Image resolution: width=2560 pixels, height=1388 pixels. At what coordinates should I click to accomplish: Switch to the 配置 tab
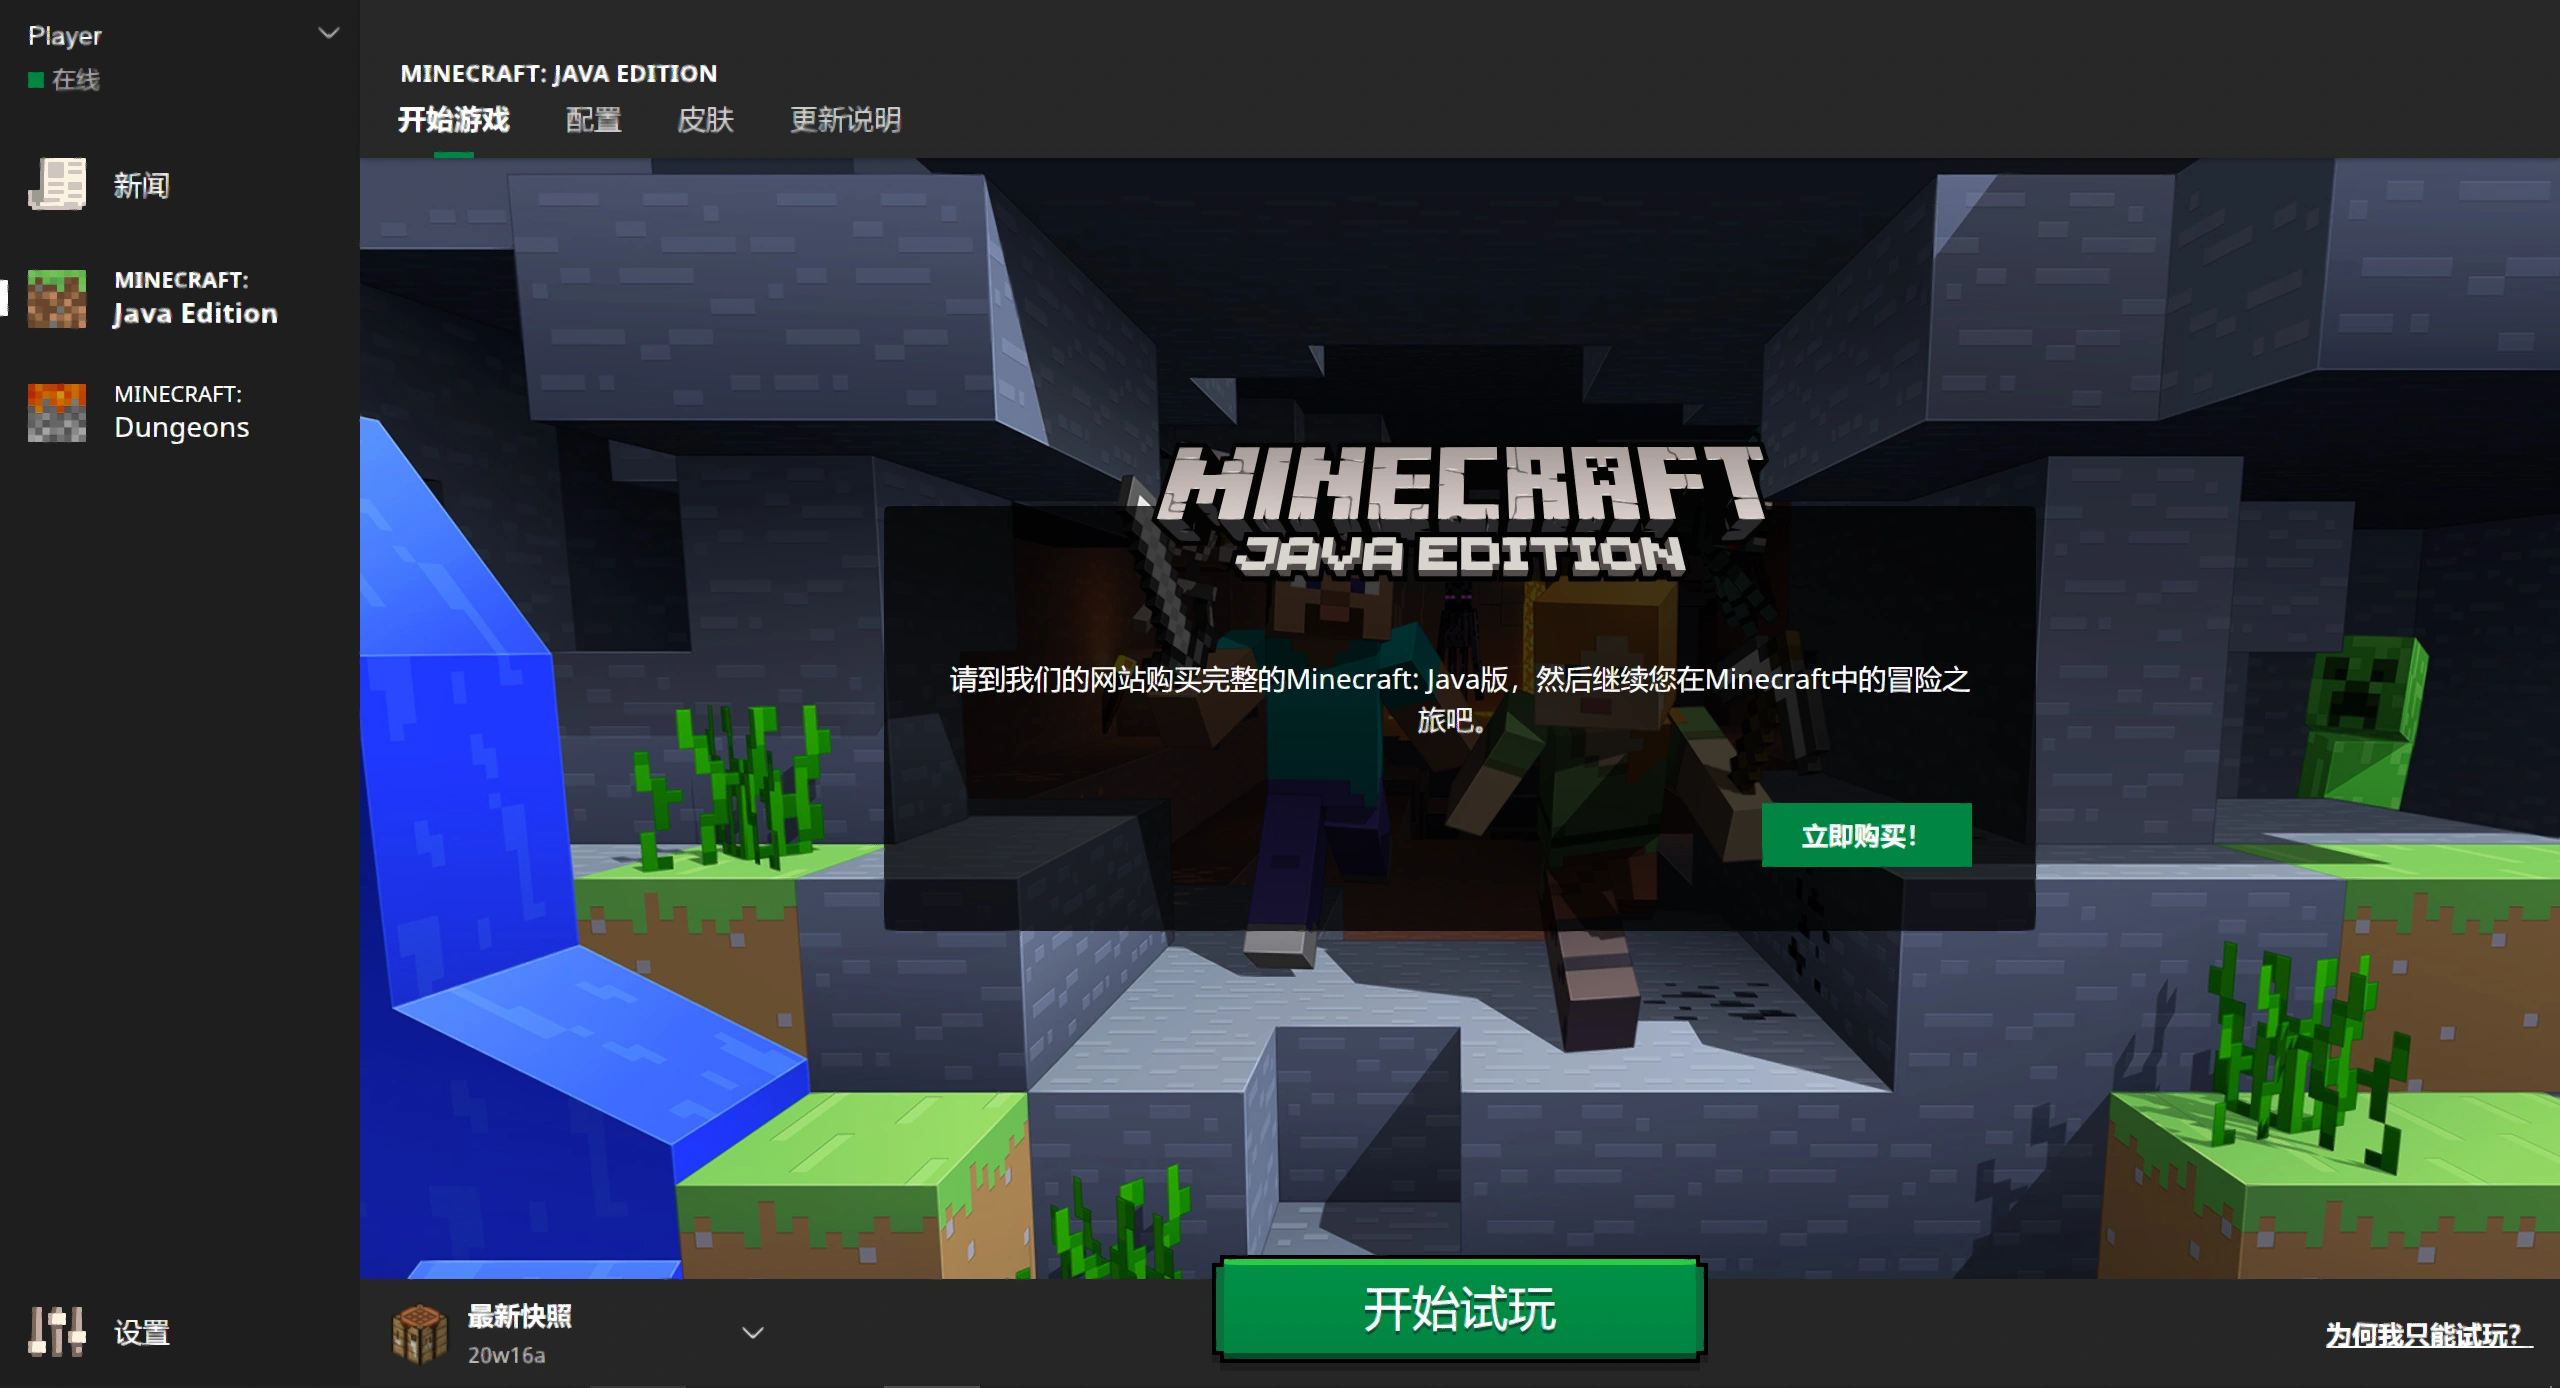tap(594, 120)
